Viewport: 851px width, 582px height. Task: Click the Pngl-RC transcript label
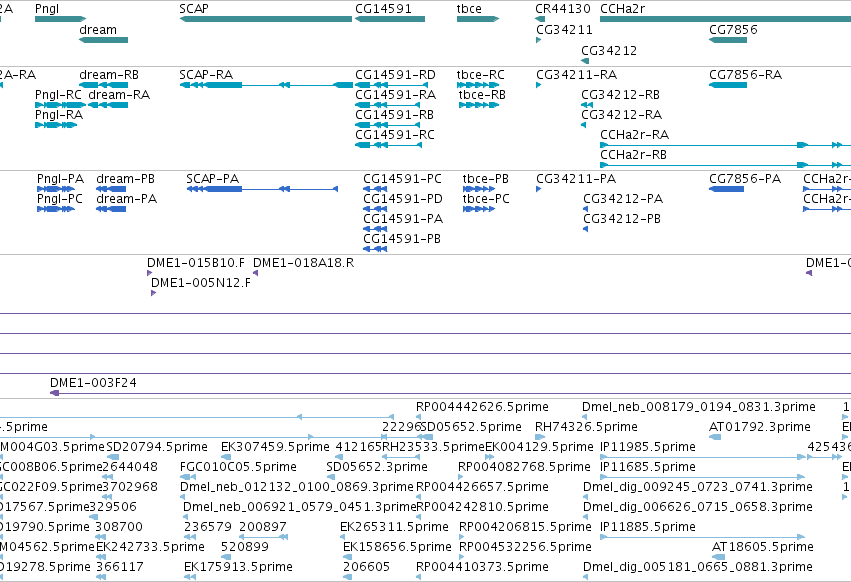(x=58, y=95)
